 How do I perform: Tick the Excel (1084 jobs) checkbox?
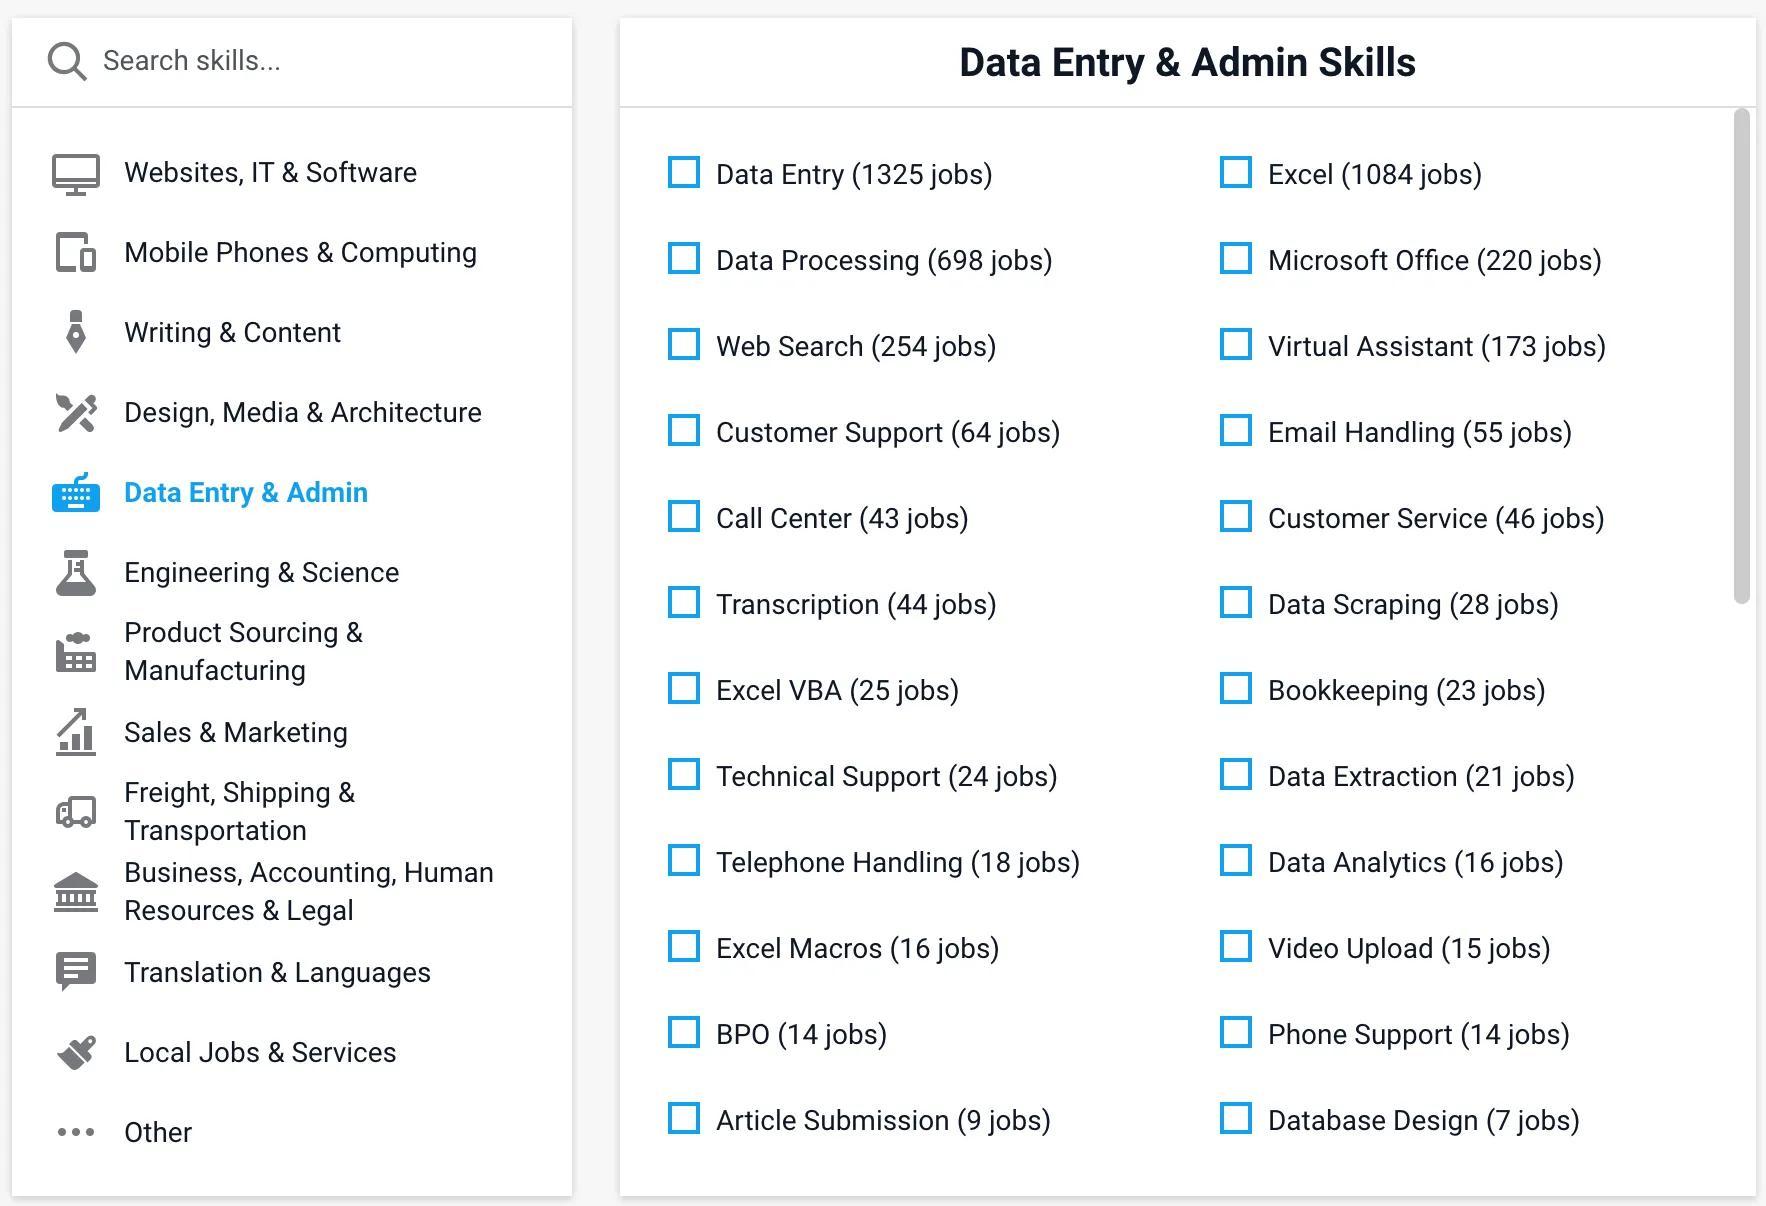(1236, 173)
